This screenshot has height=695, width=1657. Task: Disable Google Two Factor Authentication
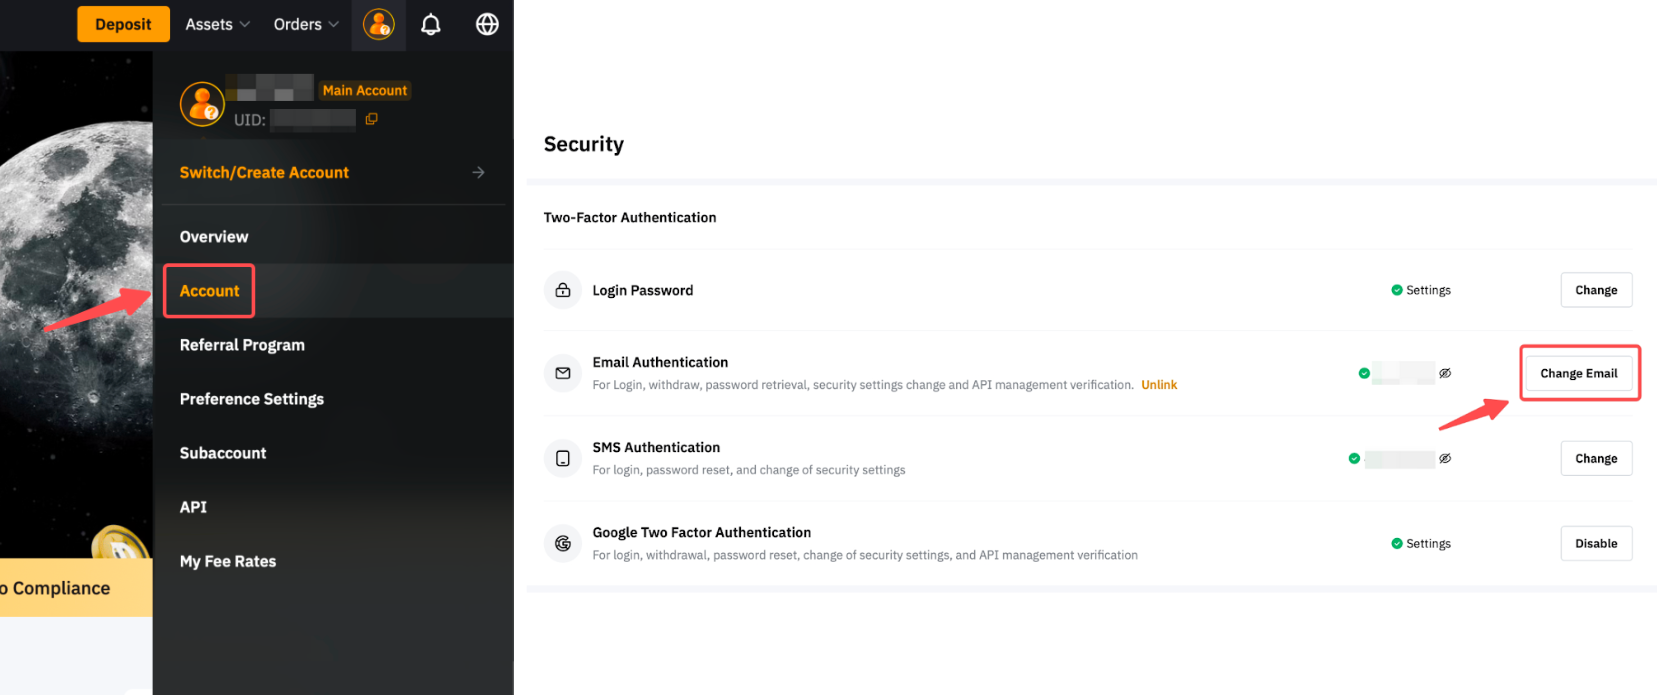coord(1595,543)
